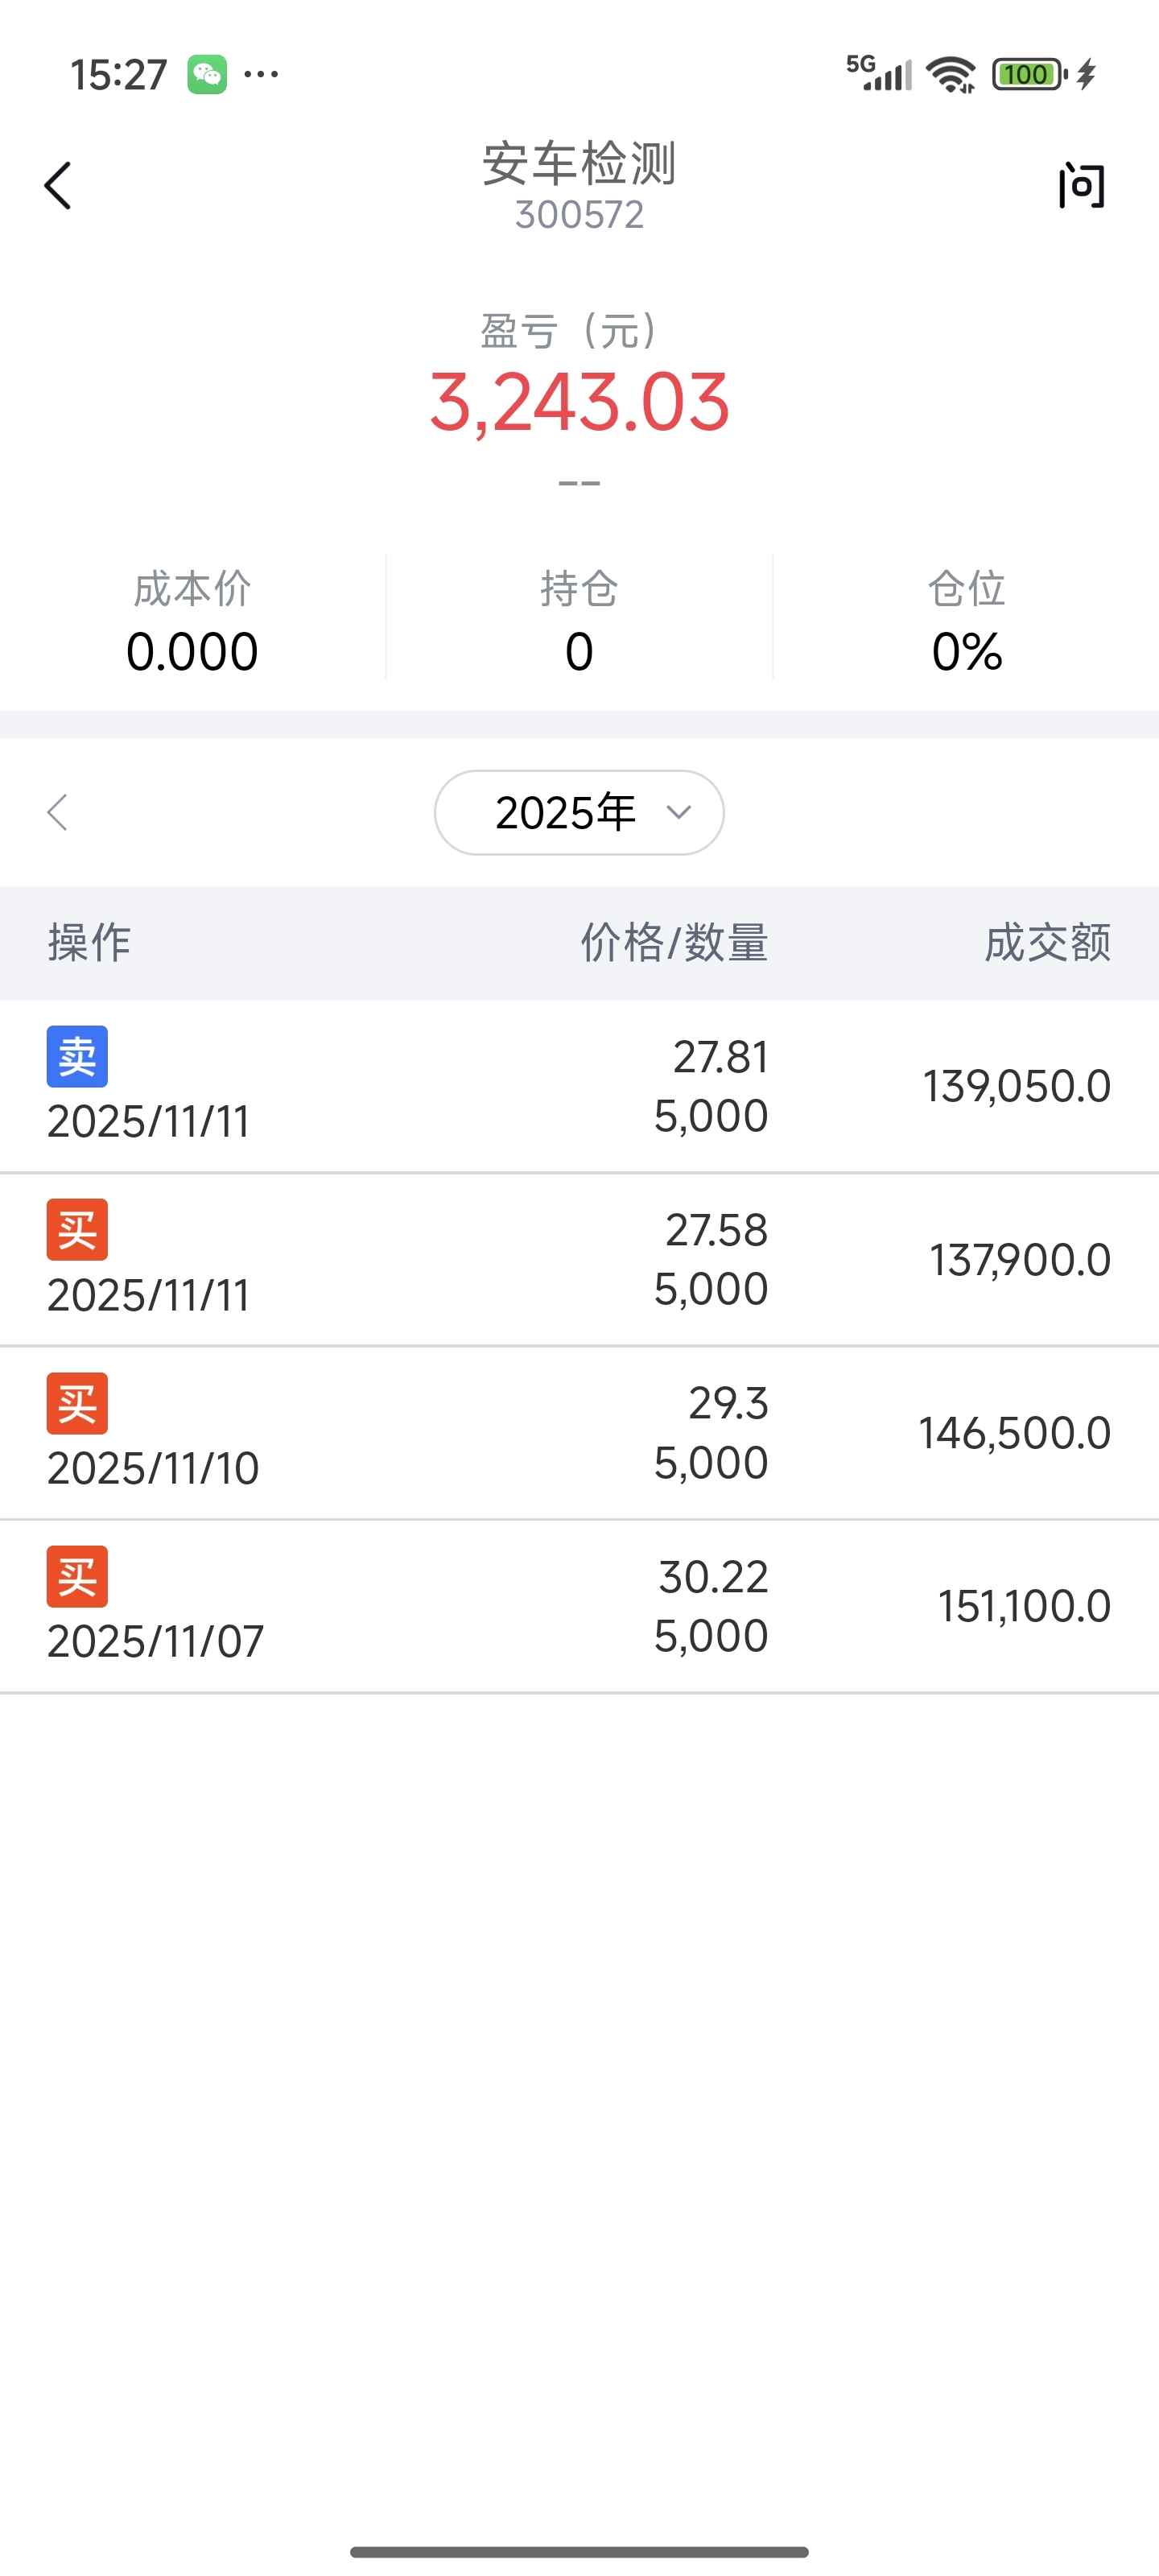Tap the blue 卖 sell badge
Screen dimensions: 1159x2576
[x=77, y=1057]
